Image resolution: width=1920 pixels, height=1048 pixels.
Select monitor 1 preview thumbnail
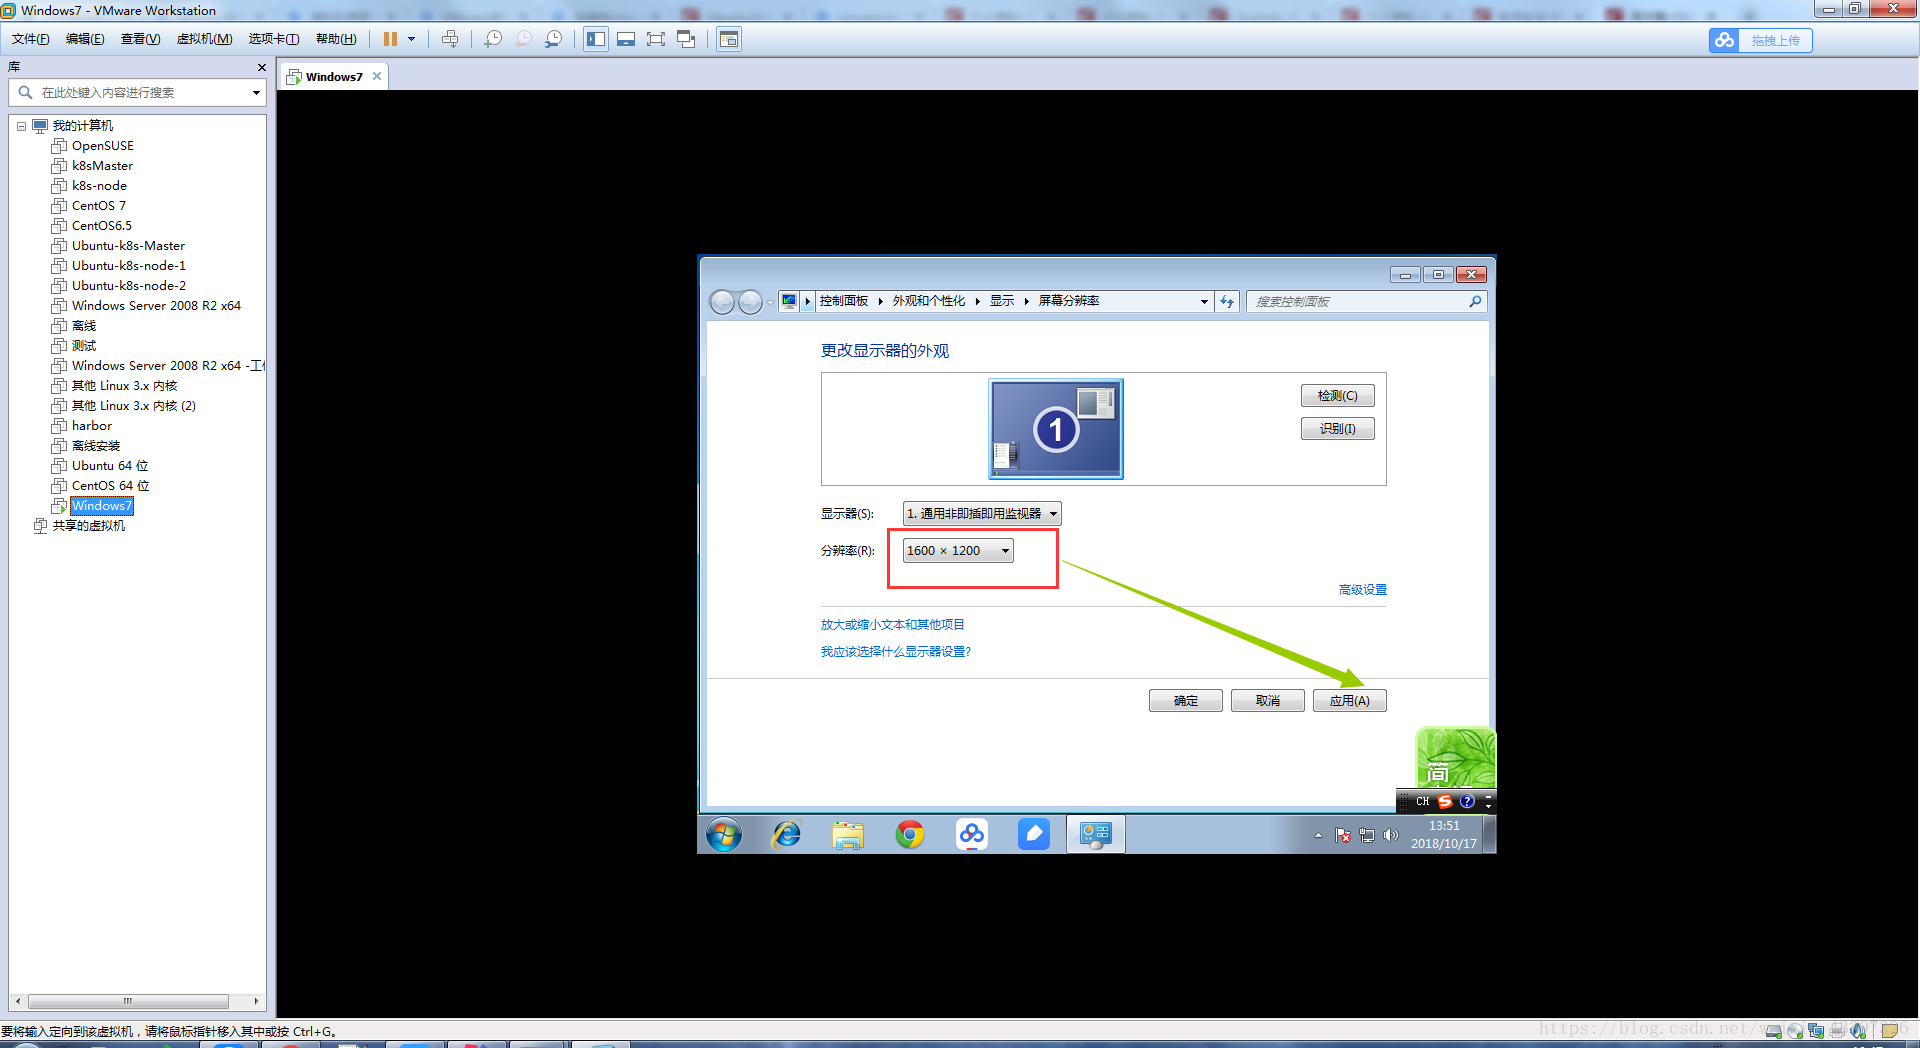tap(1056, 429)
